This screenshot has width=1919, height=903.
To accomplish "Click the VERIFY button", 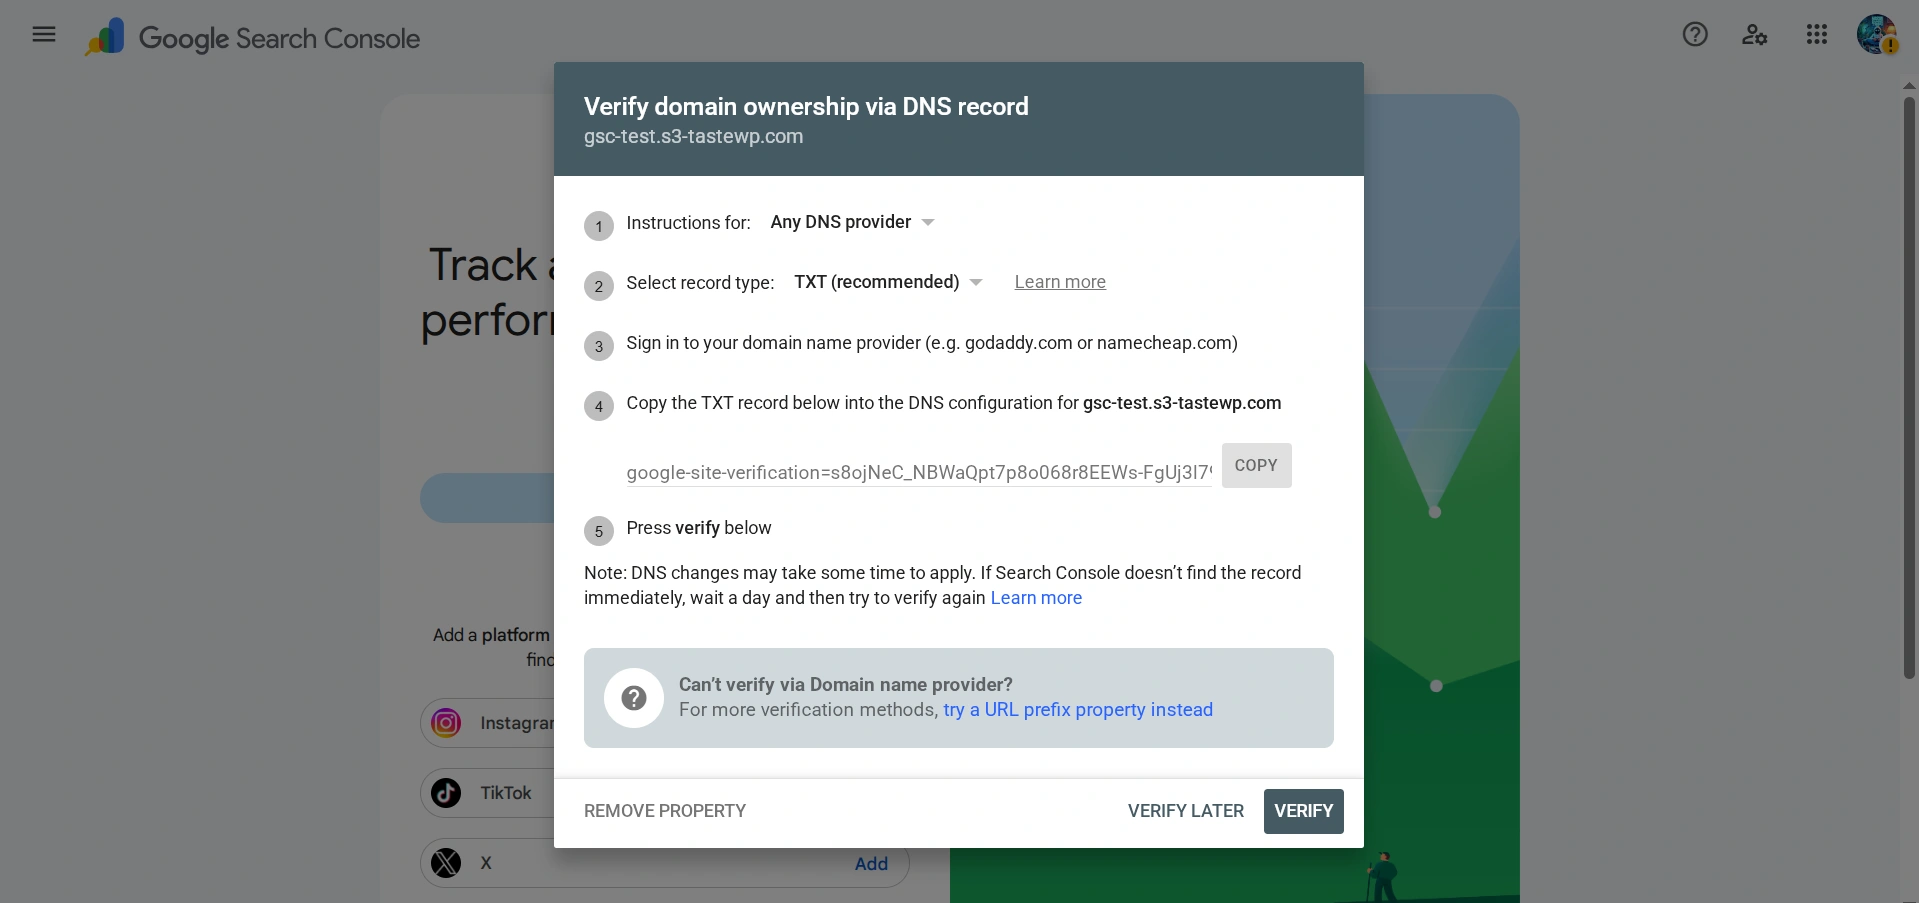I will pyautogui.click(x=1303, y=811).
